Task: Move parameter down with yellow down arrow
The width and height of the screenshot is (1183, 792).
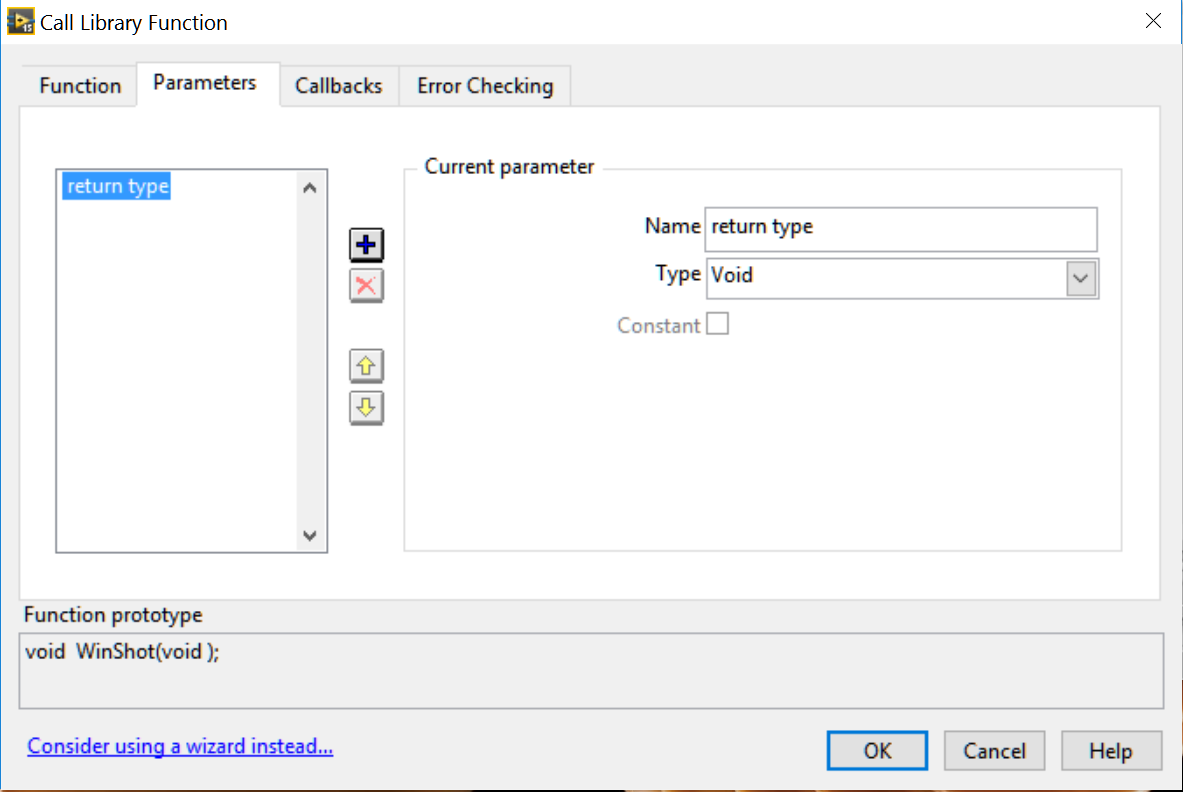Action: [366, 408]
